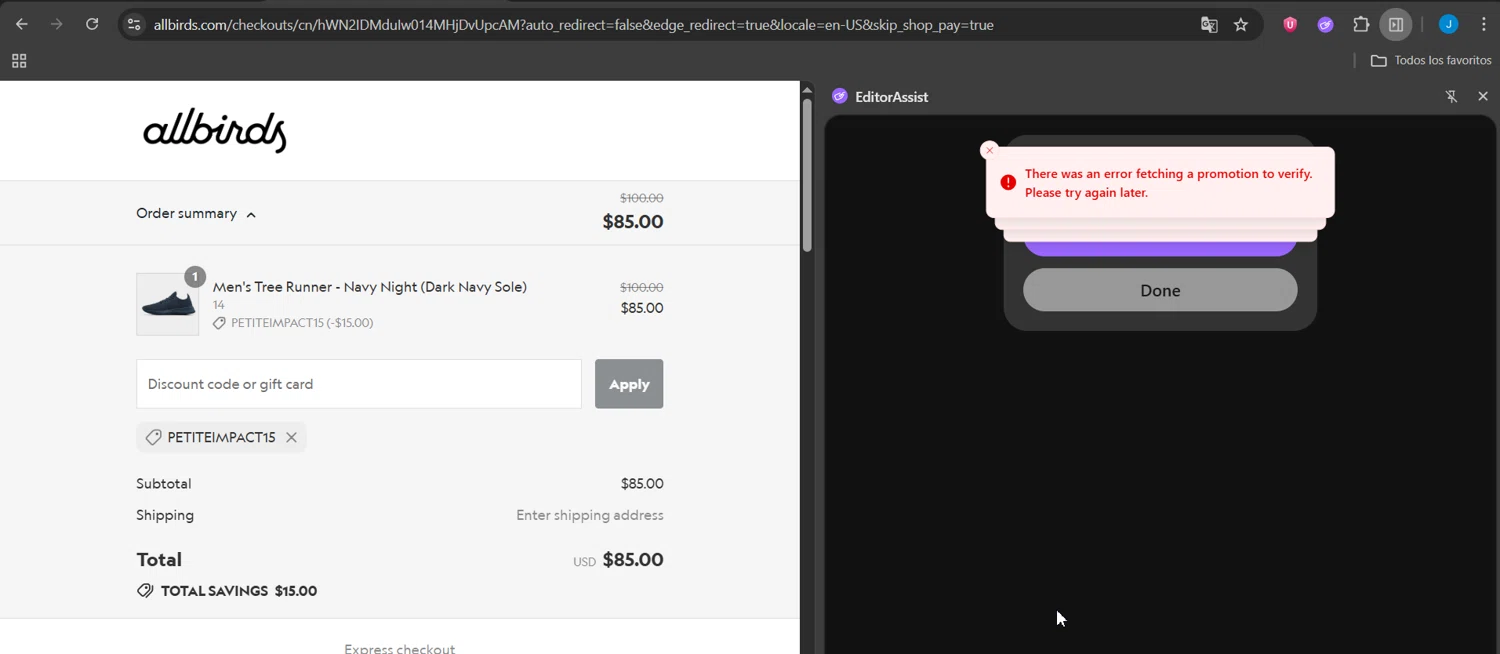Image resolution: width=1500 pixels, height=654 pixels.
Task: Bookmark this page with the star icon
Action: (1241, 25)
